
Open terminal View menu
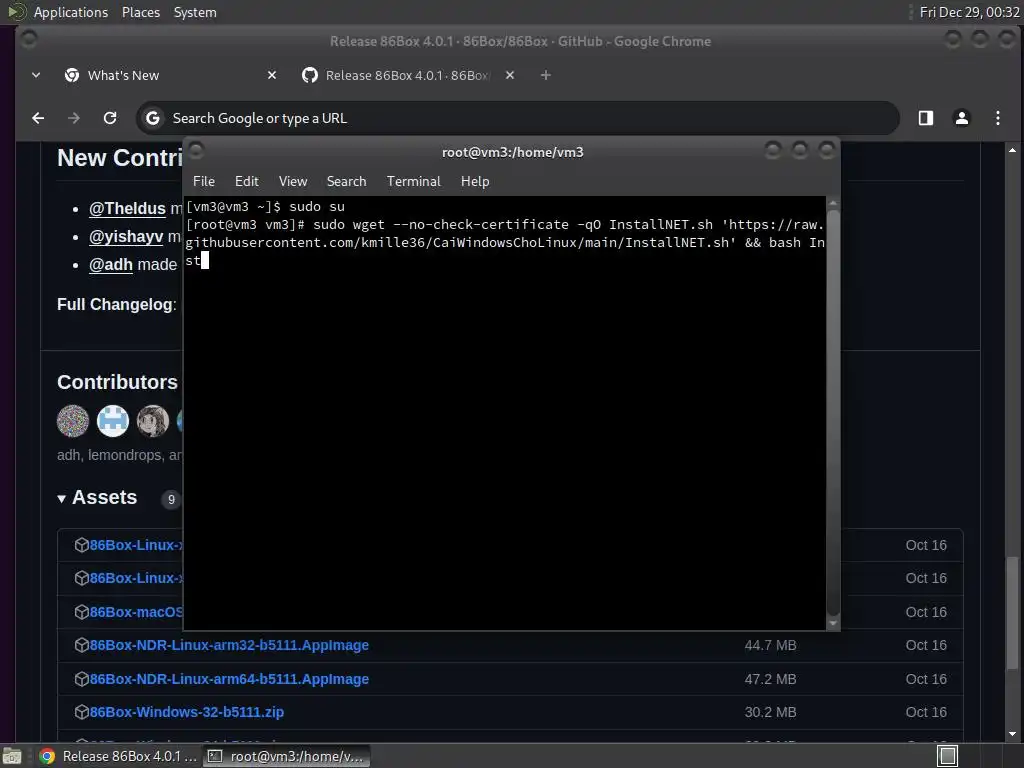point(293,182)
